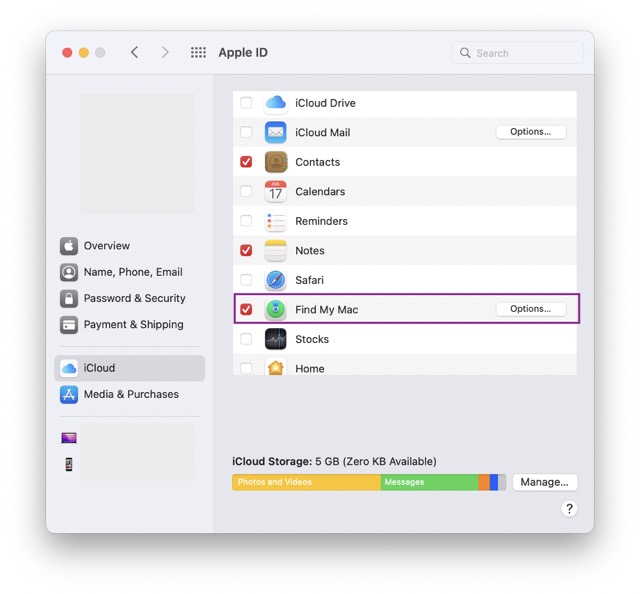Screen dimensions: 640x594
Task: Click the Calendars row label
Action: click(x=320, y=191)
